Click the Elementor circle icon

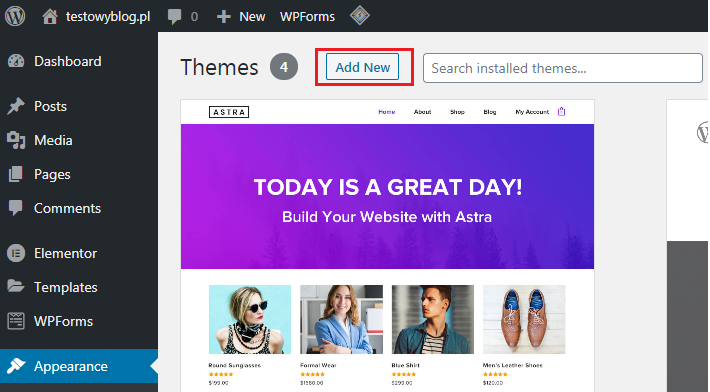16,253
